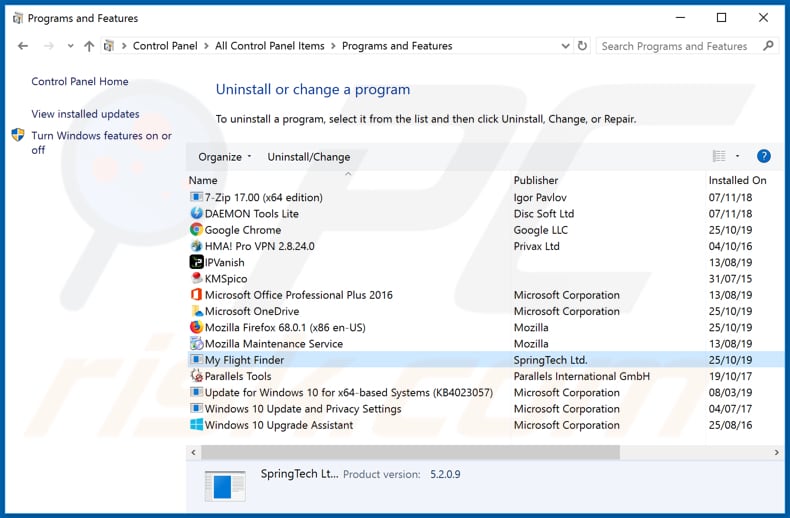Open the view options dropdown arrow

[x=737, y=156]
